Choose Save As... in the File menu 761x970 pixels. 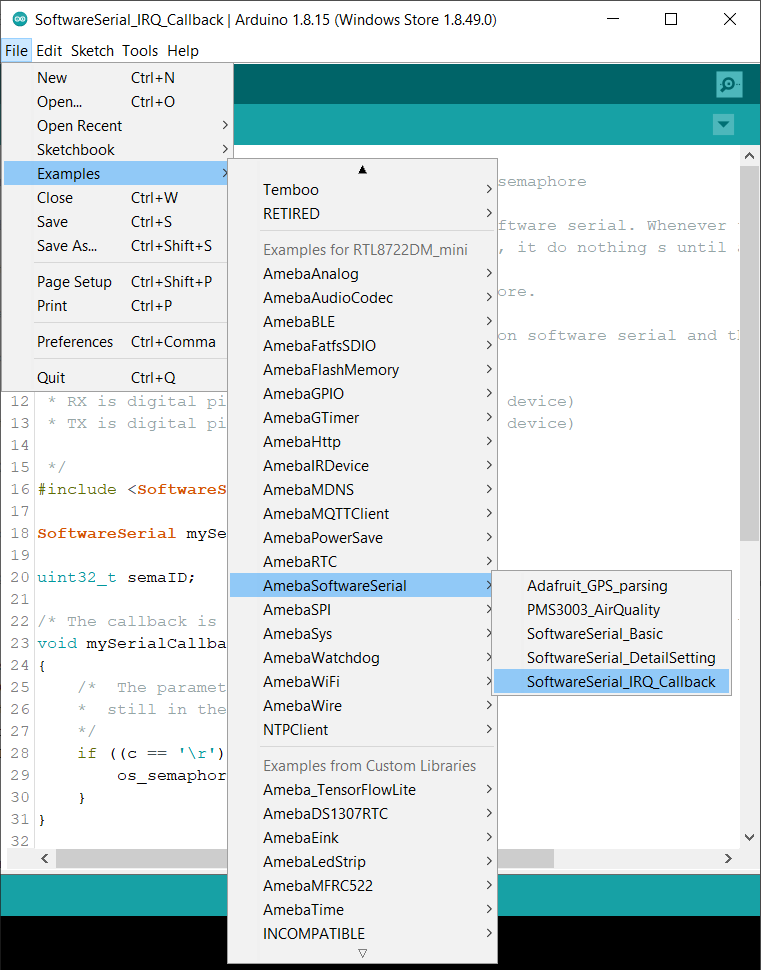coord(116,246)
